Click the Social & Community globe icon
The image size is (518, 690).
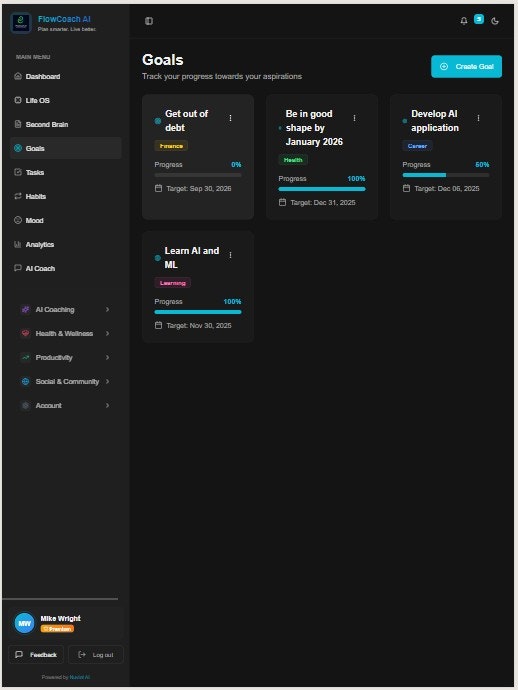pos(26,382)
